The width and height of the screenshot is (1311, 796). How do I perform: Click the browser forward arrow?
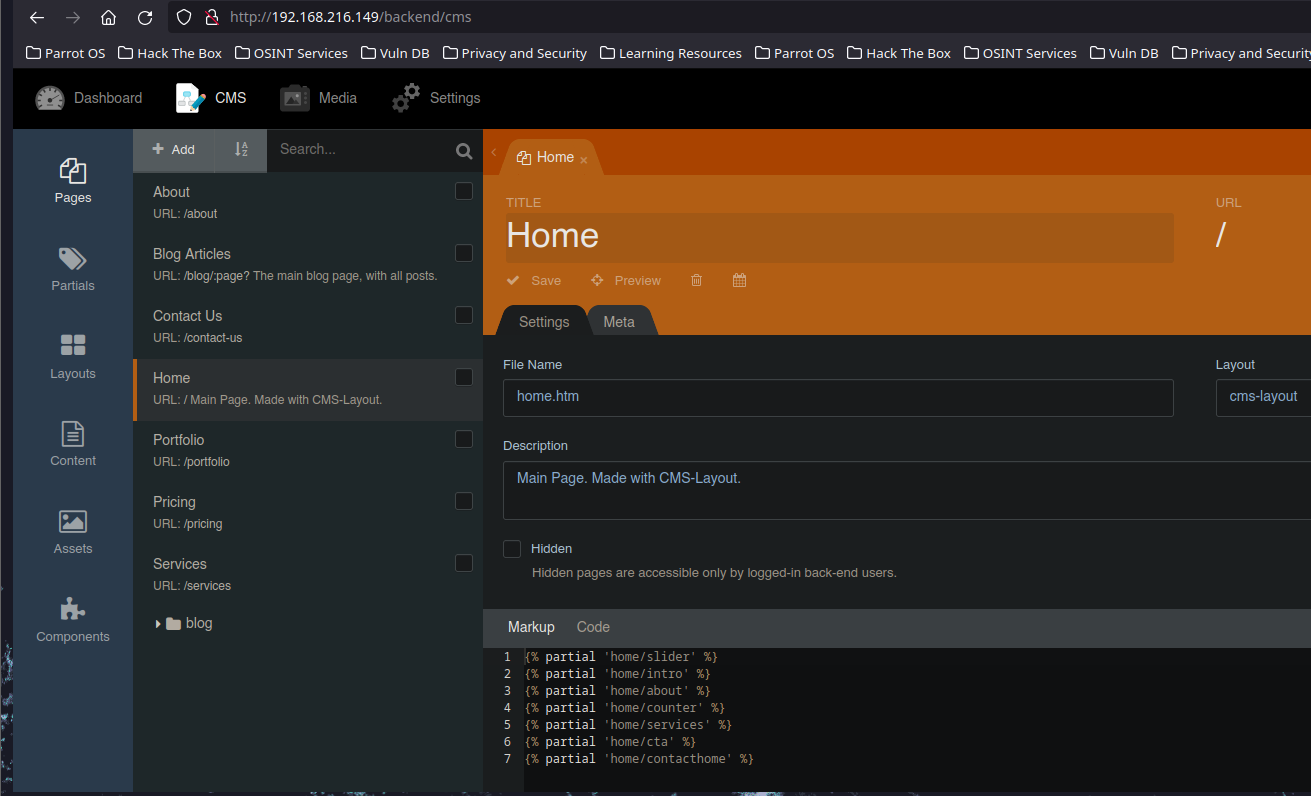tap(73, 17)
